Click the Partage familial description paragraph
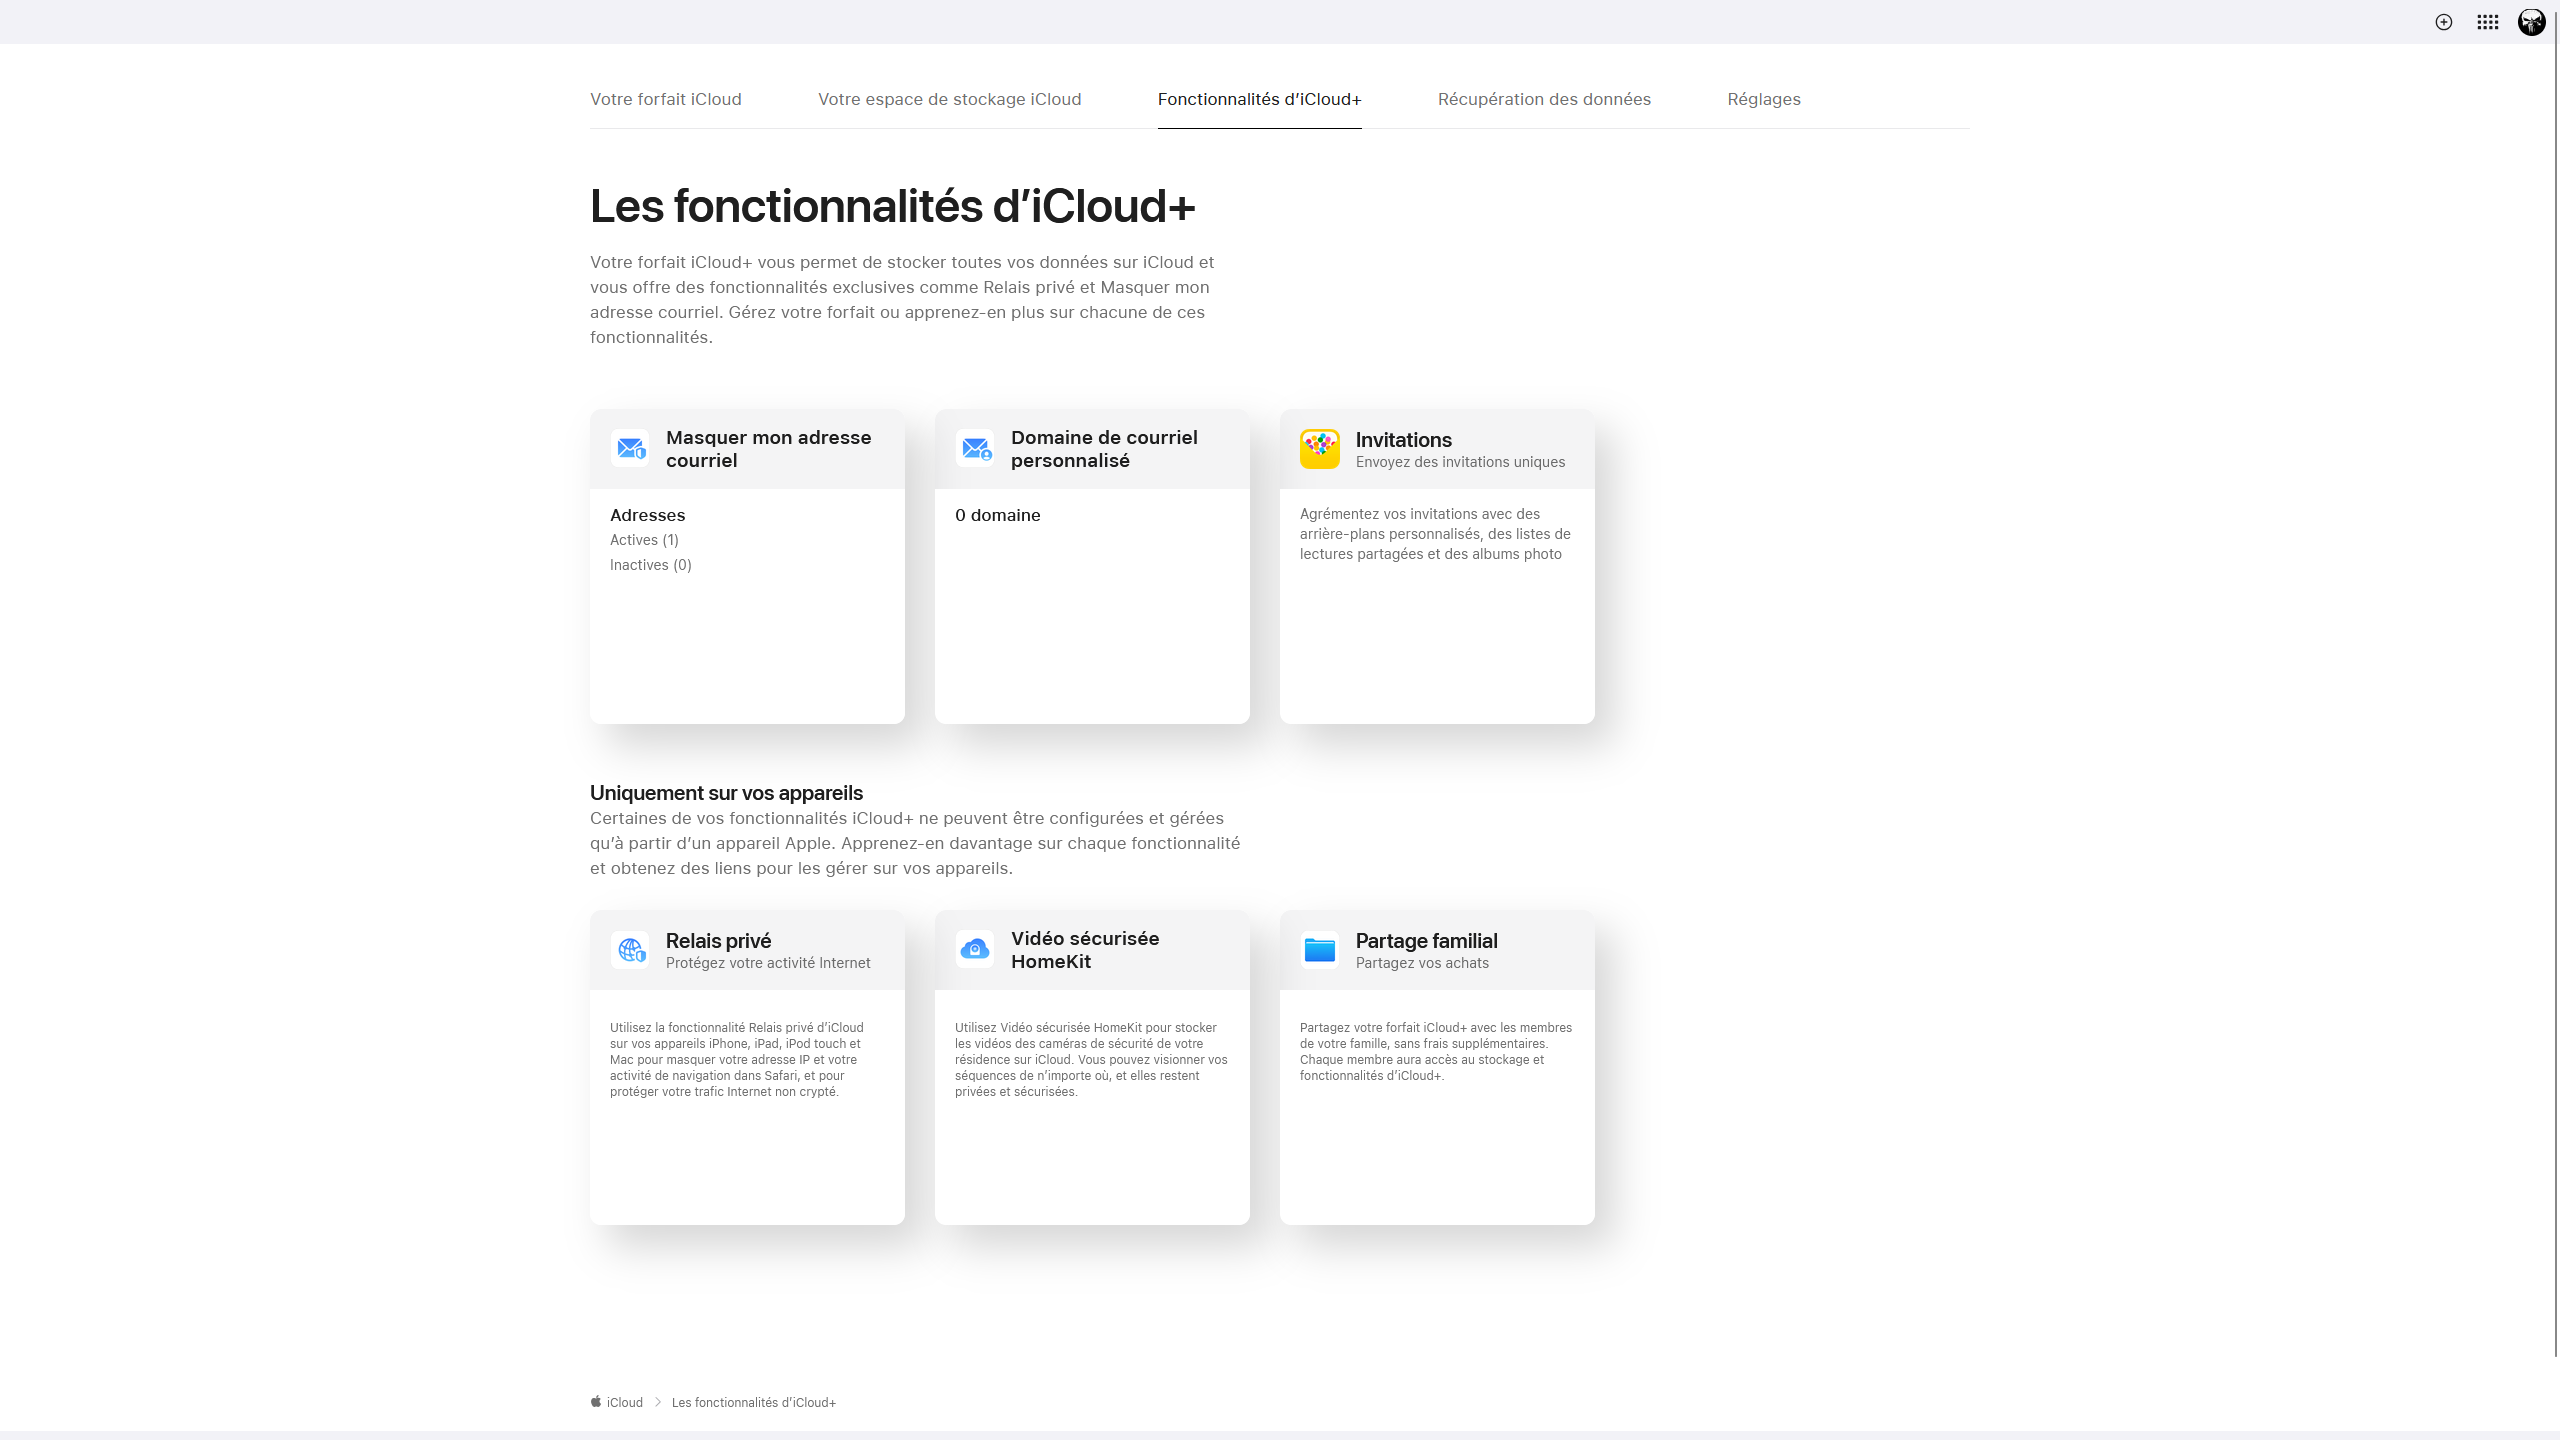This screenshot has height=1440, width=2560. click(x=1436, y=1051)
